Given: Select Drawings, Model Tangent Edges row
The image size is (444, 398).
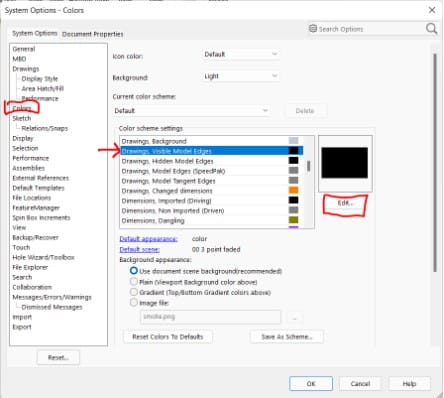Looking at the screenshot, I should pos(212,181).
